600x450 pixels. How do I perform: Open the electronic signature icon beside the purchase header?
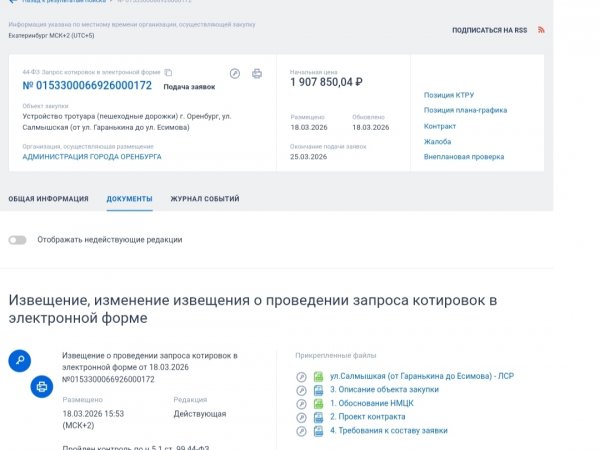pos(235,73)
